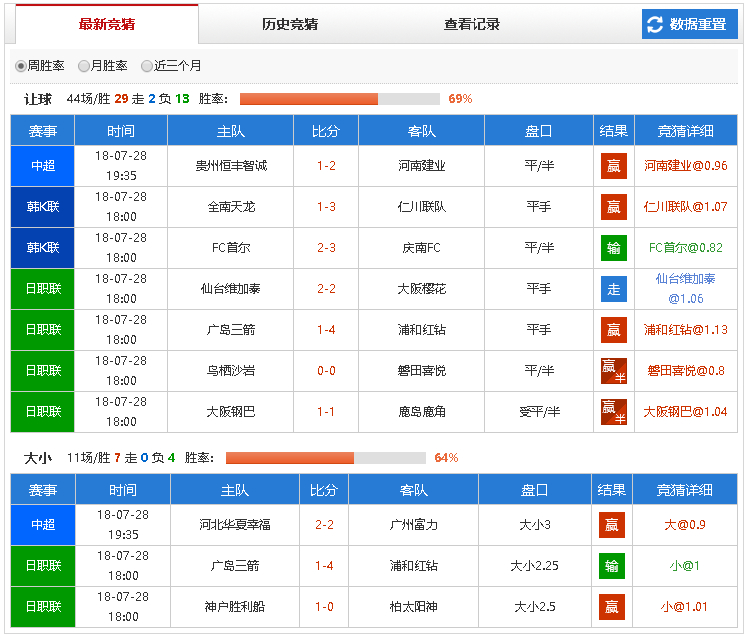Screen dimensions: 747x639
Task: Open 磐田喜悦@0.8 guess detail
Action: coord(686,371)
